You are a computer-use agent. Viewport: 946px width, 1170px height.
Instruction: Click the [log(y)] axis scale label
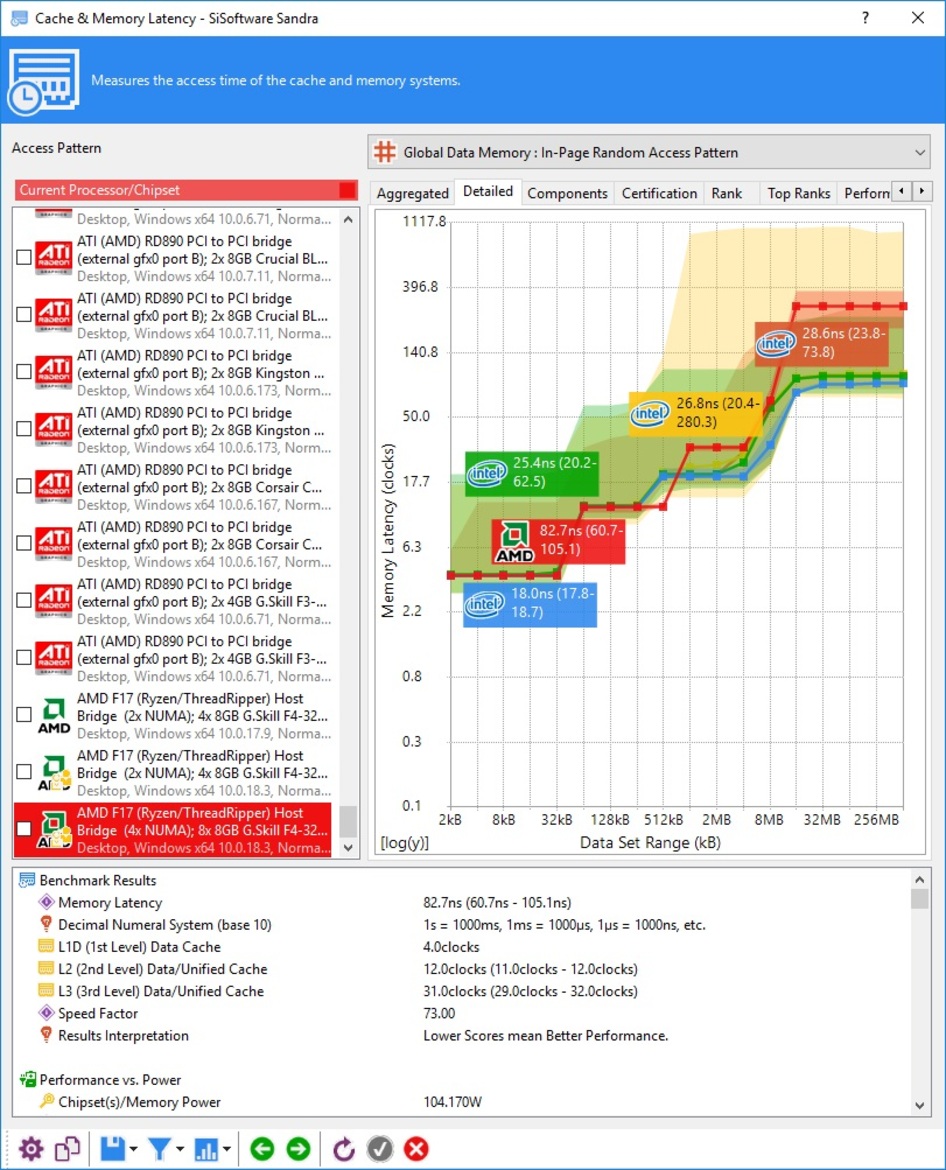coord(404,842)
